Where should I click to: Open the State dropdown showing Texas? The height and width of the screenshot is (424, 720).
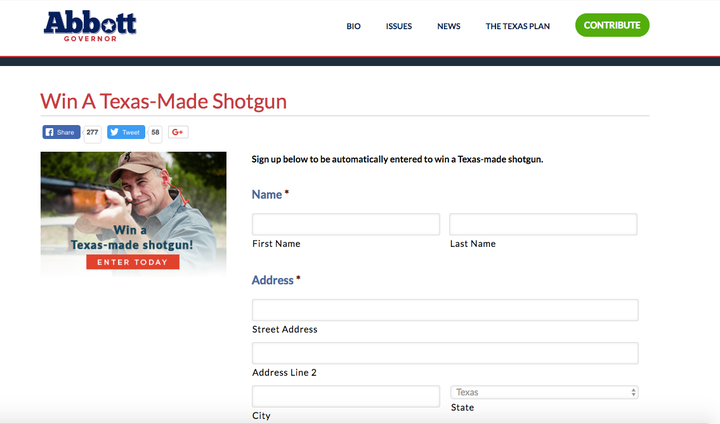[x=544, y=392]
